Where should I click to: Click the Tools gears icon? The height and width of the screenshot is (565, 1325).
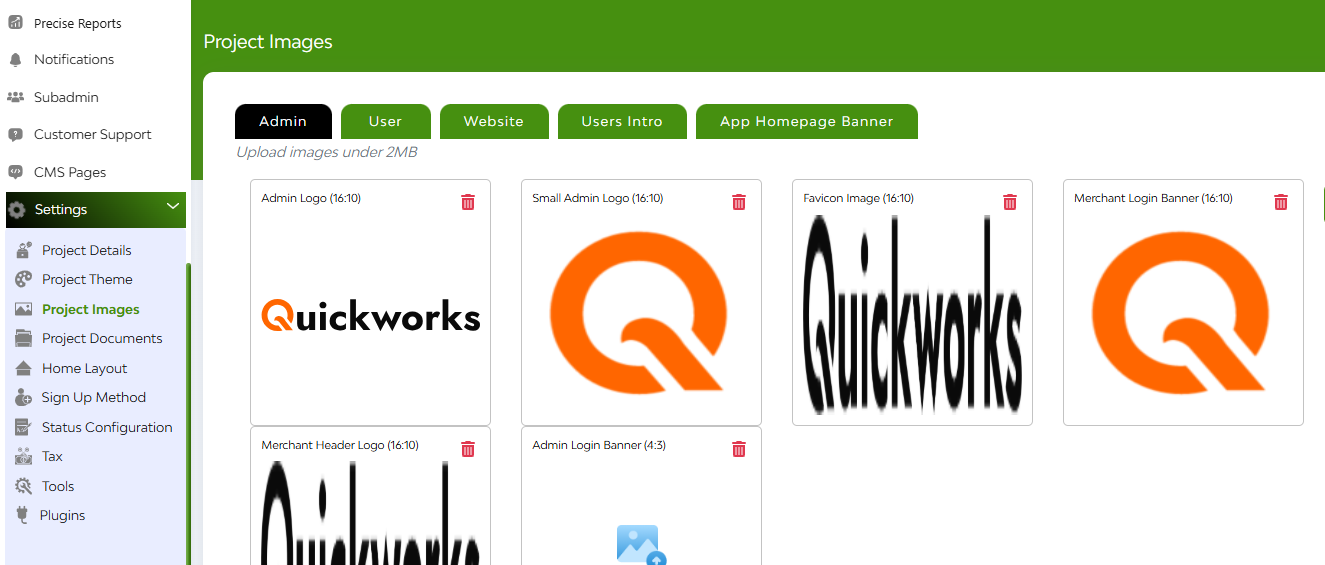[24, 486]
